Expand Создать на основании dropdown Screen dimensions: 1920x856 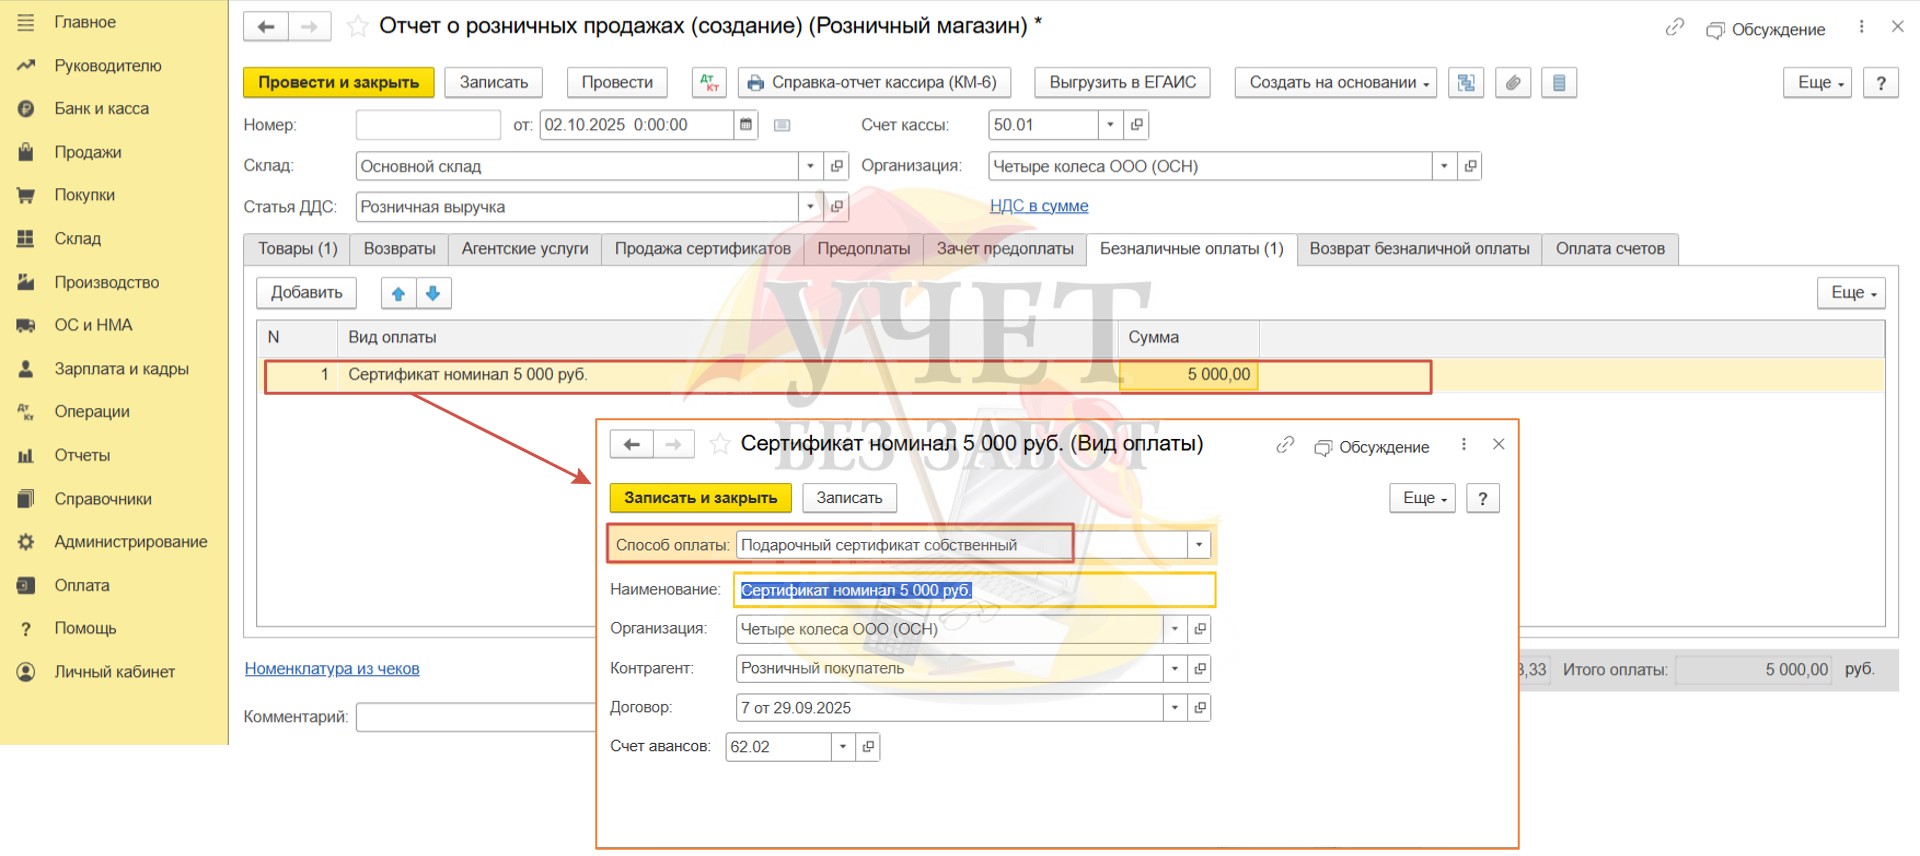click(x=1336, y=82)
